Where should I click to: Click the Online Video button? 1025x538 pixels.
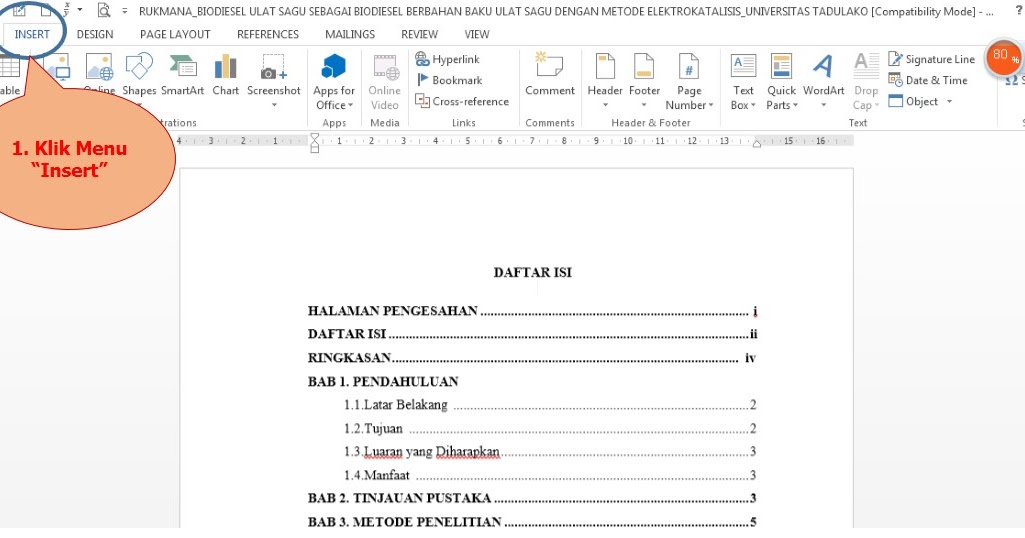point(384,82)
